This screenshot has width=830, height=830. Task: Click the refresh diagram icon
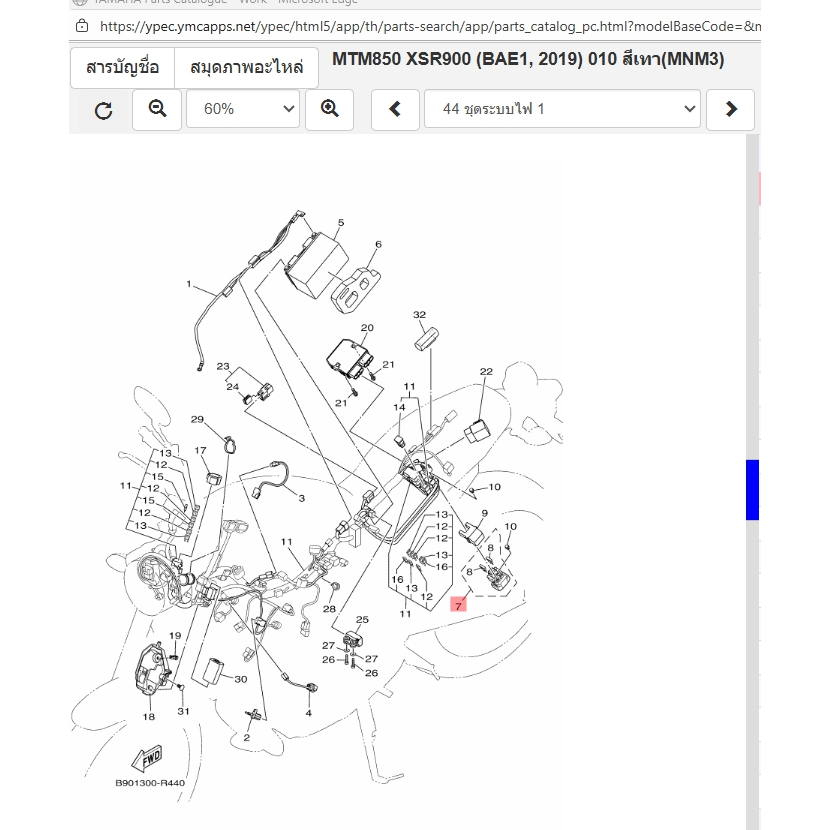103,110
